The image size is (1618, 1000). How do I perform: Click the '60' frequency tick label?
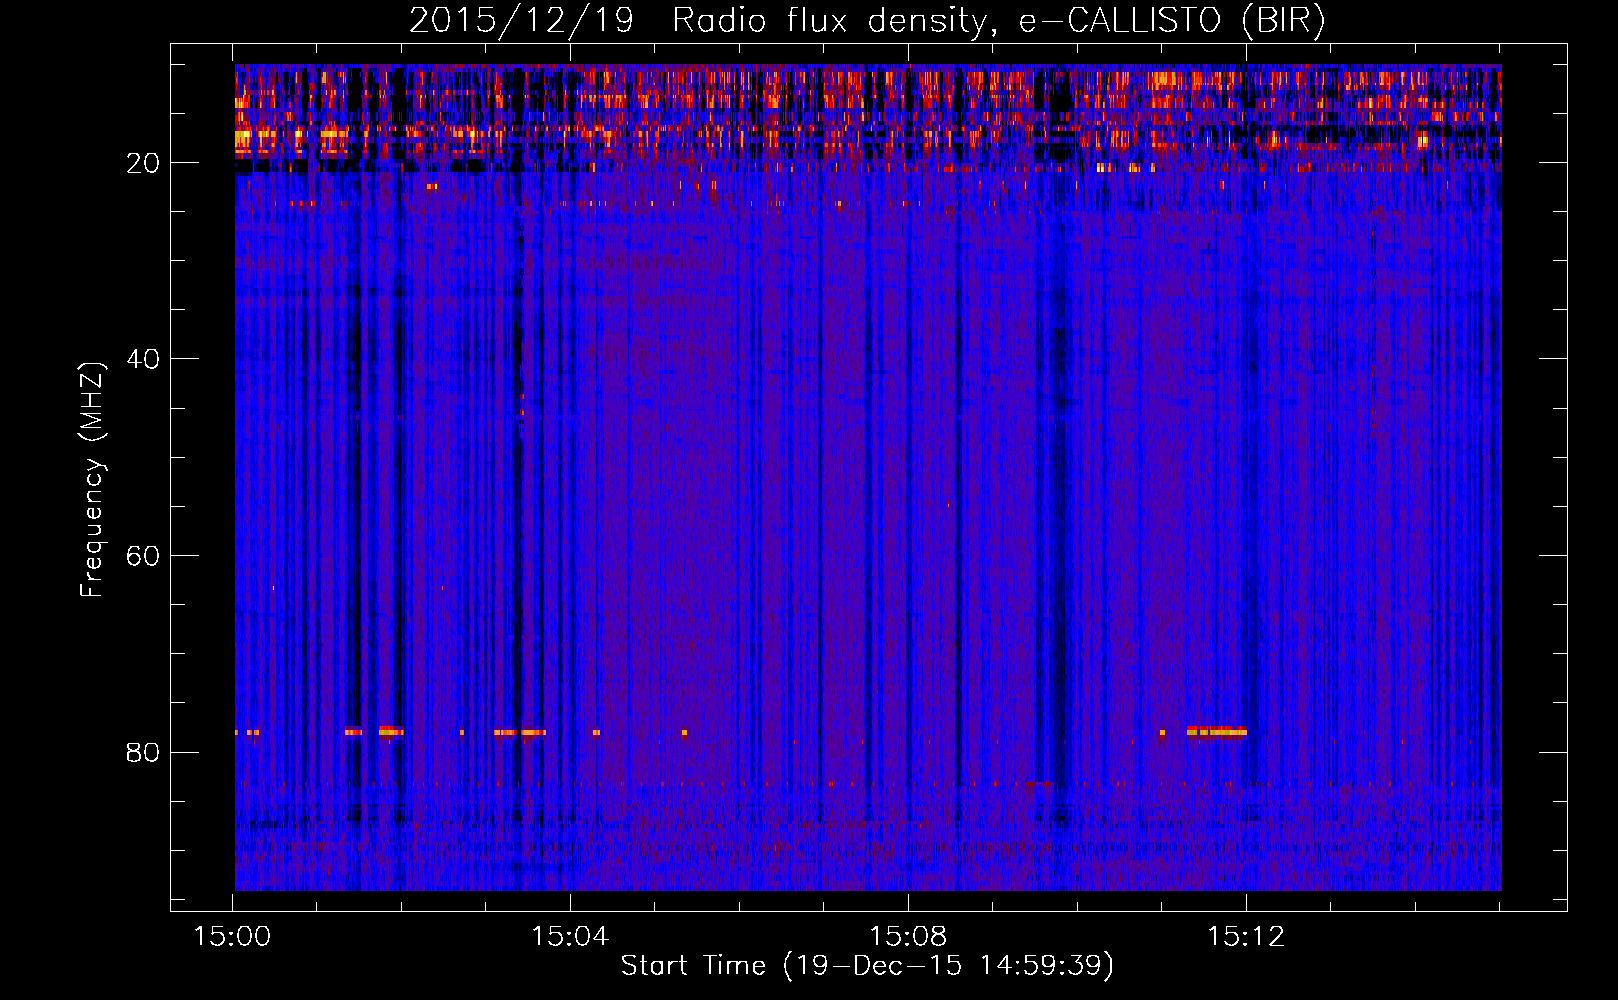pyautogui.click(x=143, y=556)
